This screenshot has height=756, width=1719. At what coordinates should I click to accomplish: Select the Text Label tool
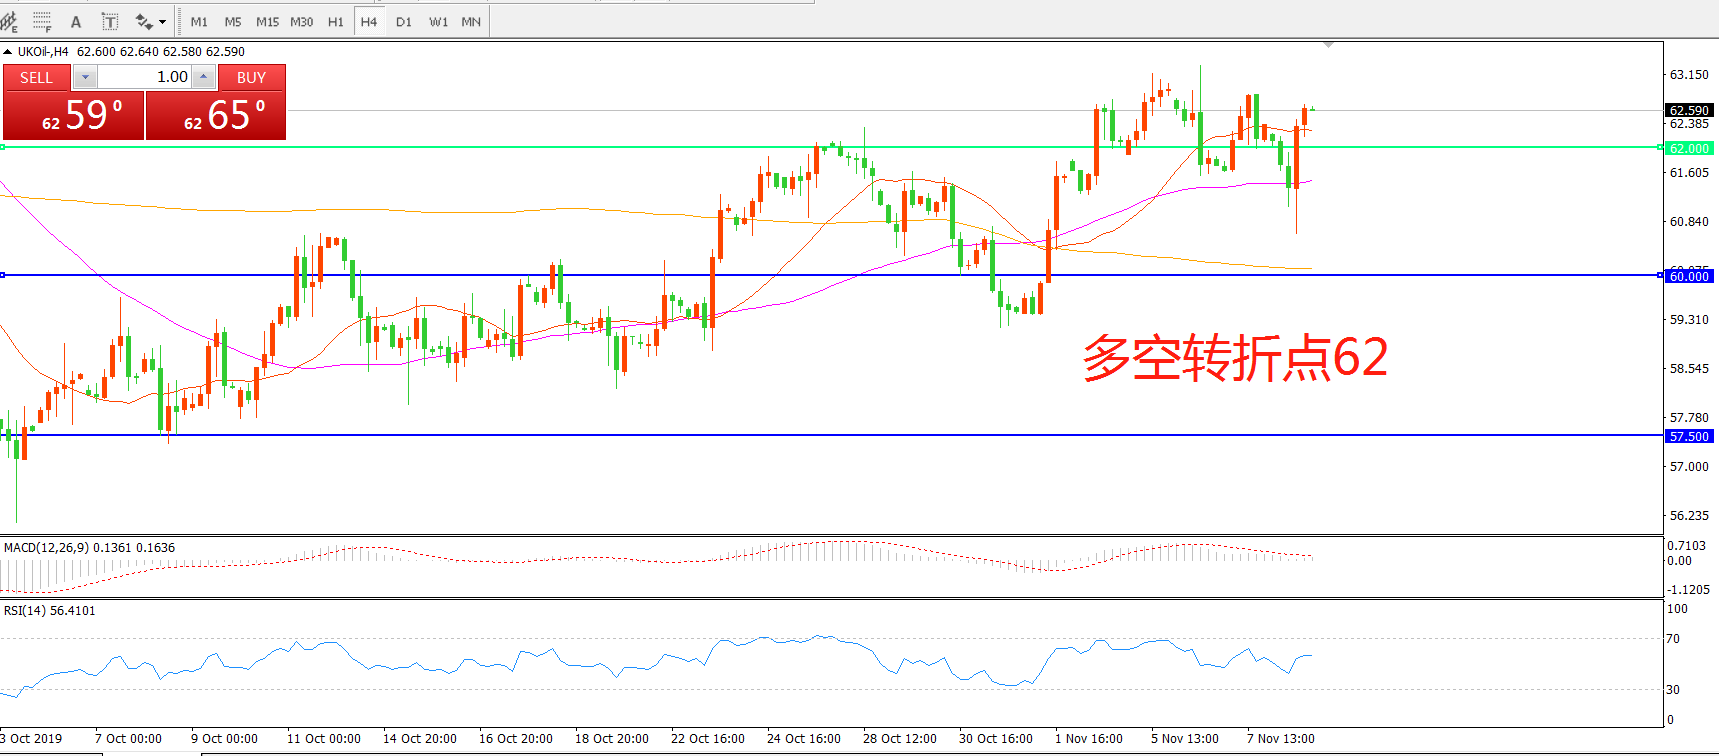(x=110, y=22)
